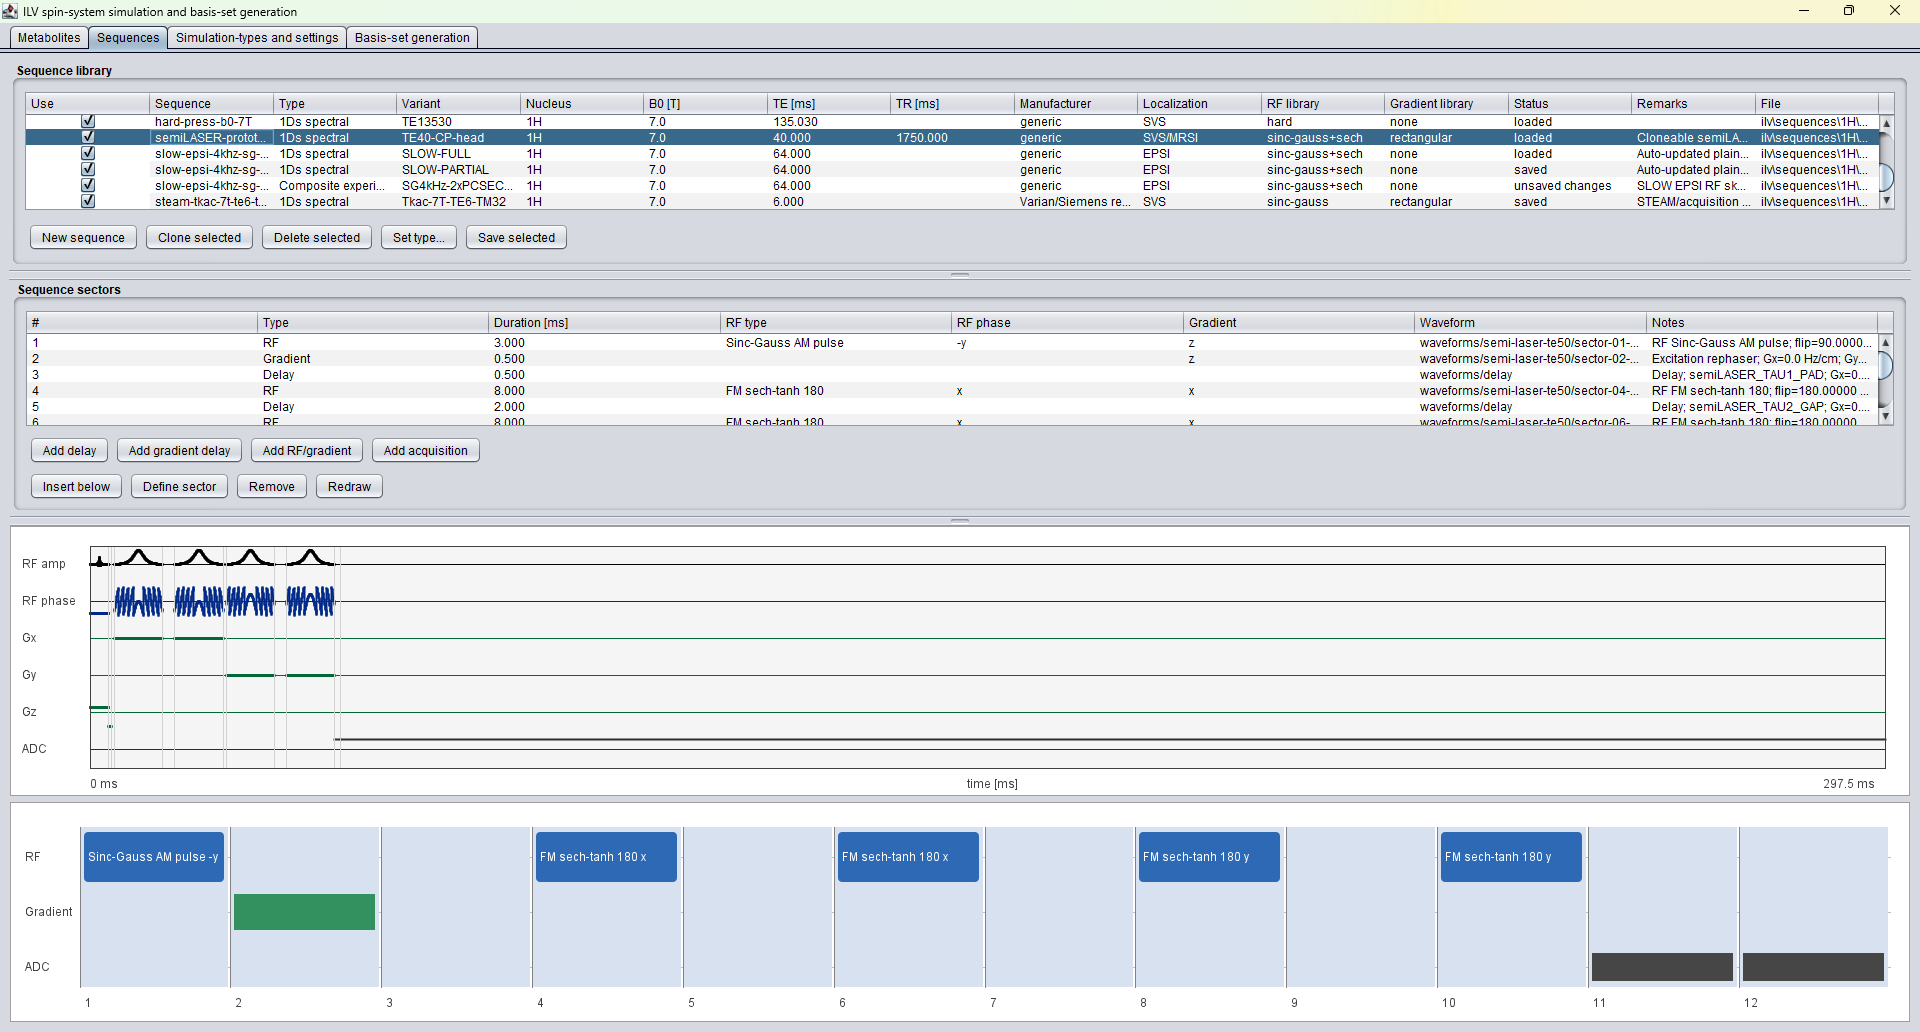
Task: Click Define sector button
Action: click(x=179, y=486)
